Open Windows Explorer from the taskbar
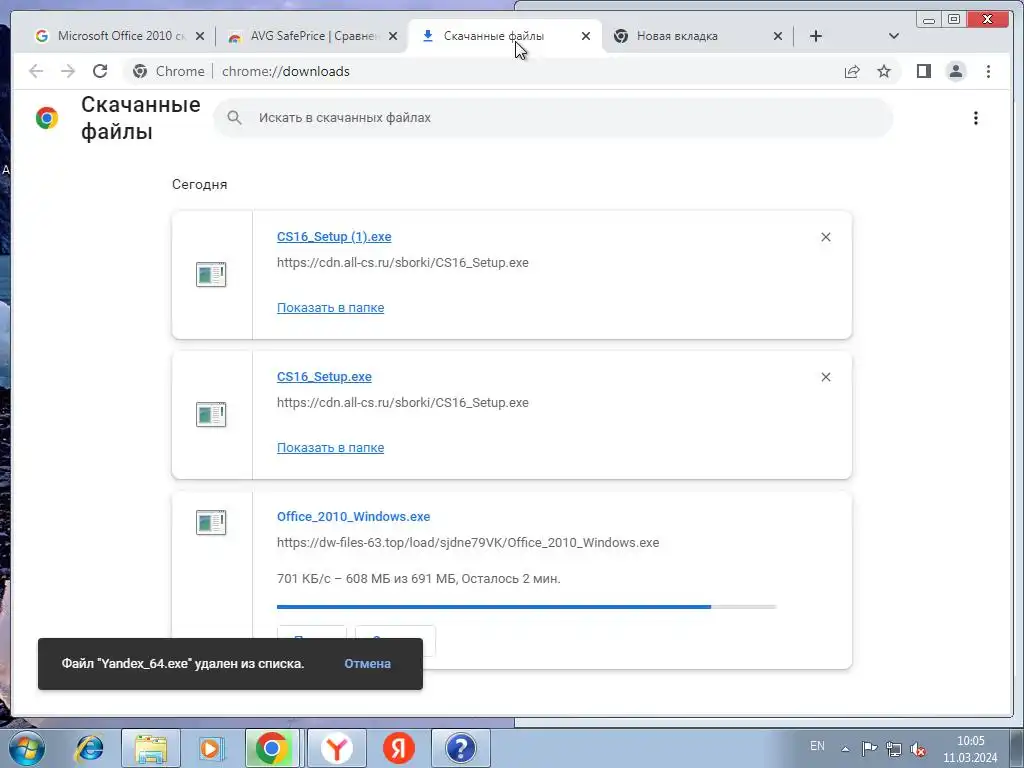The width and height of the screenshot is (1024, 768). (150, 748)
